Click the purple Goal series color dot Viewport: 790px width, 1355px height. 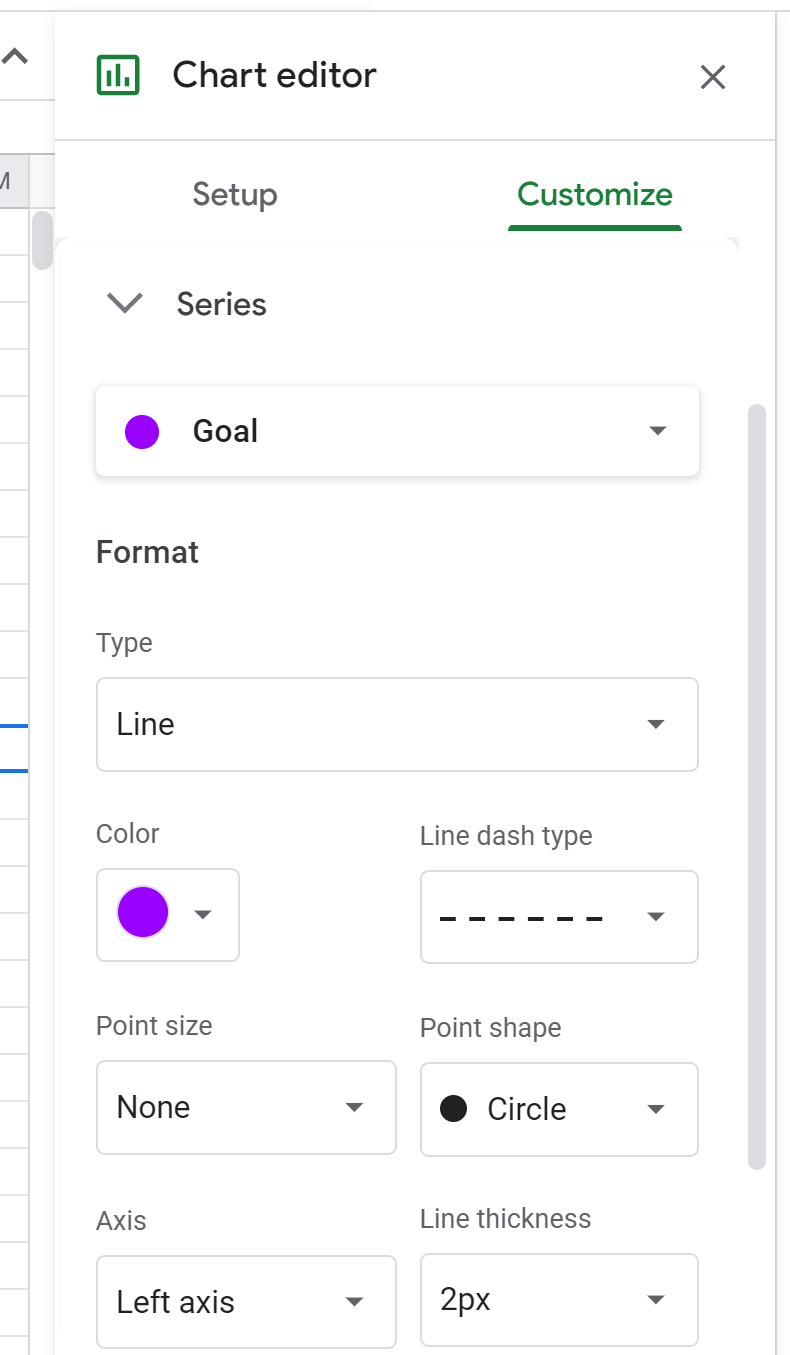(x=141, y=431)
